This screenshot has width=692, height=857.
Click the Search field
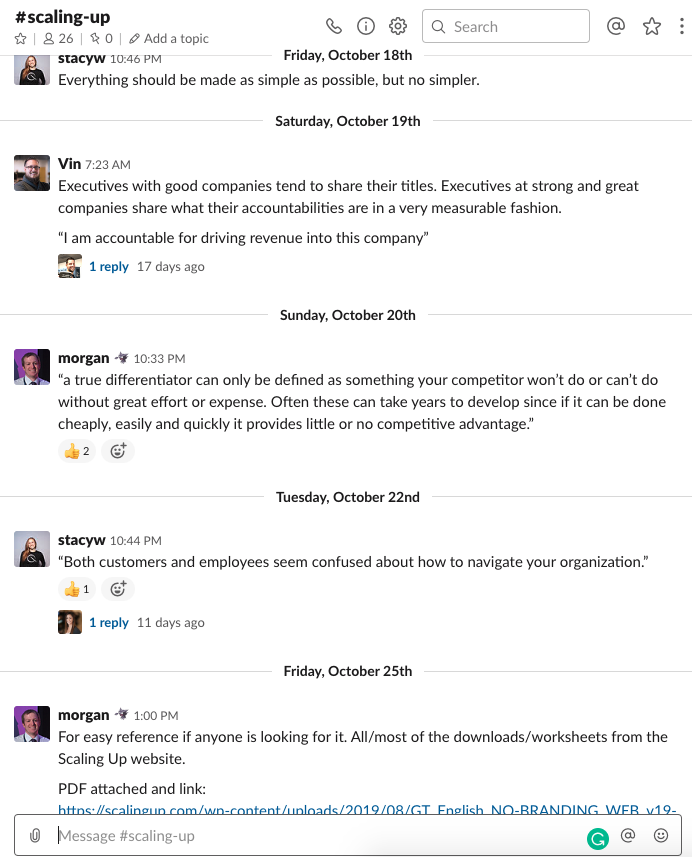(x=506, y=27)
